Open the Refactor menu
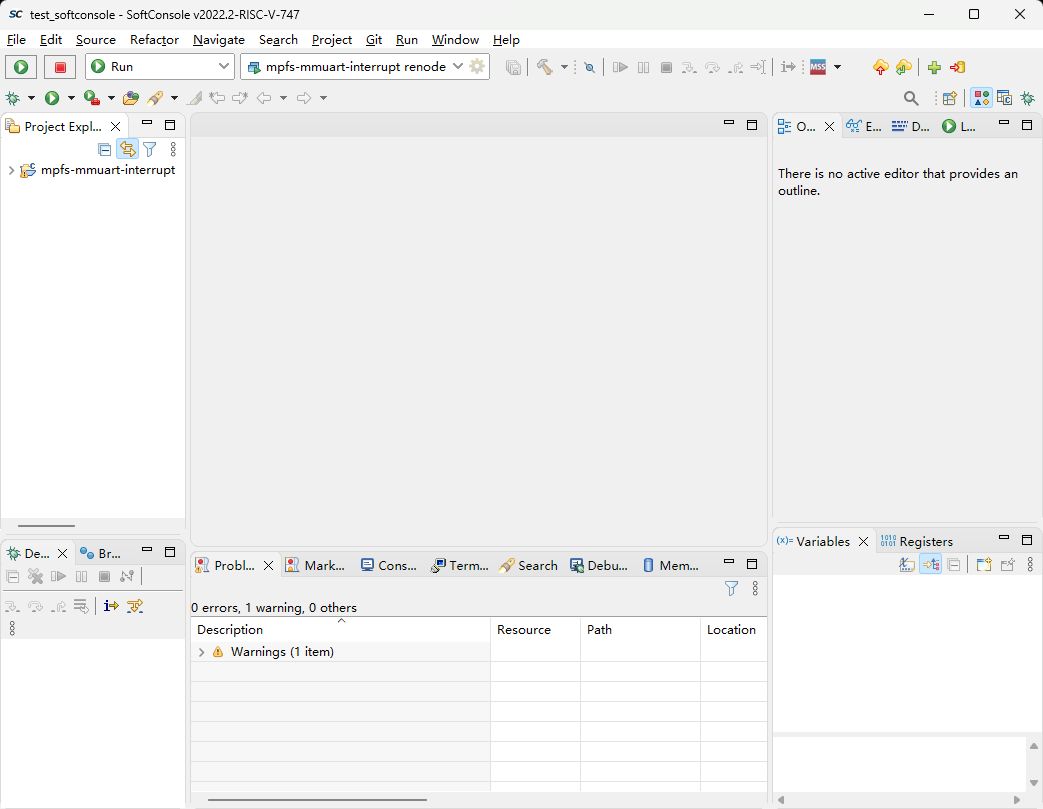1043x809 pixels. click(154, 39)
